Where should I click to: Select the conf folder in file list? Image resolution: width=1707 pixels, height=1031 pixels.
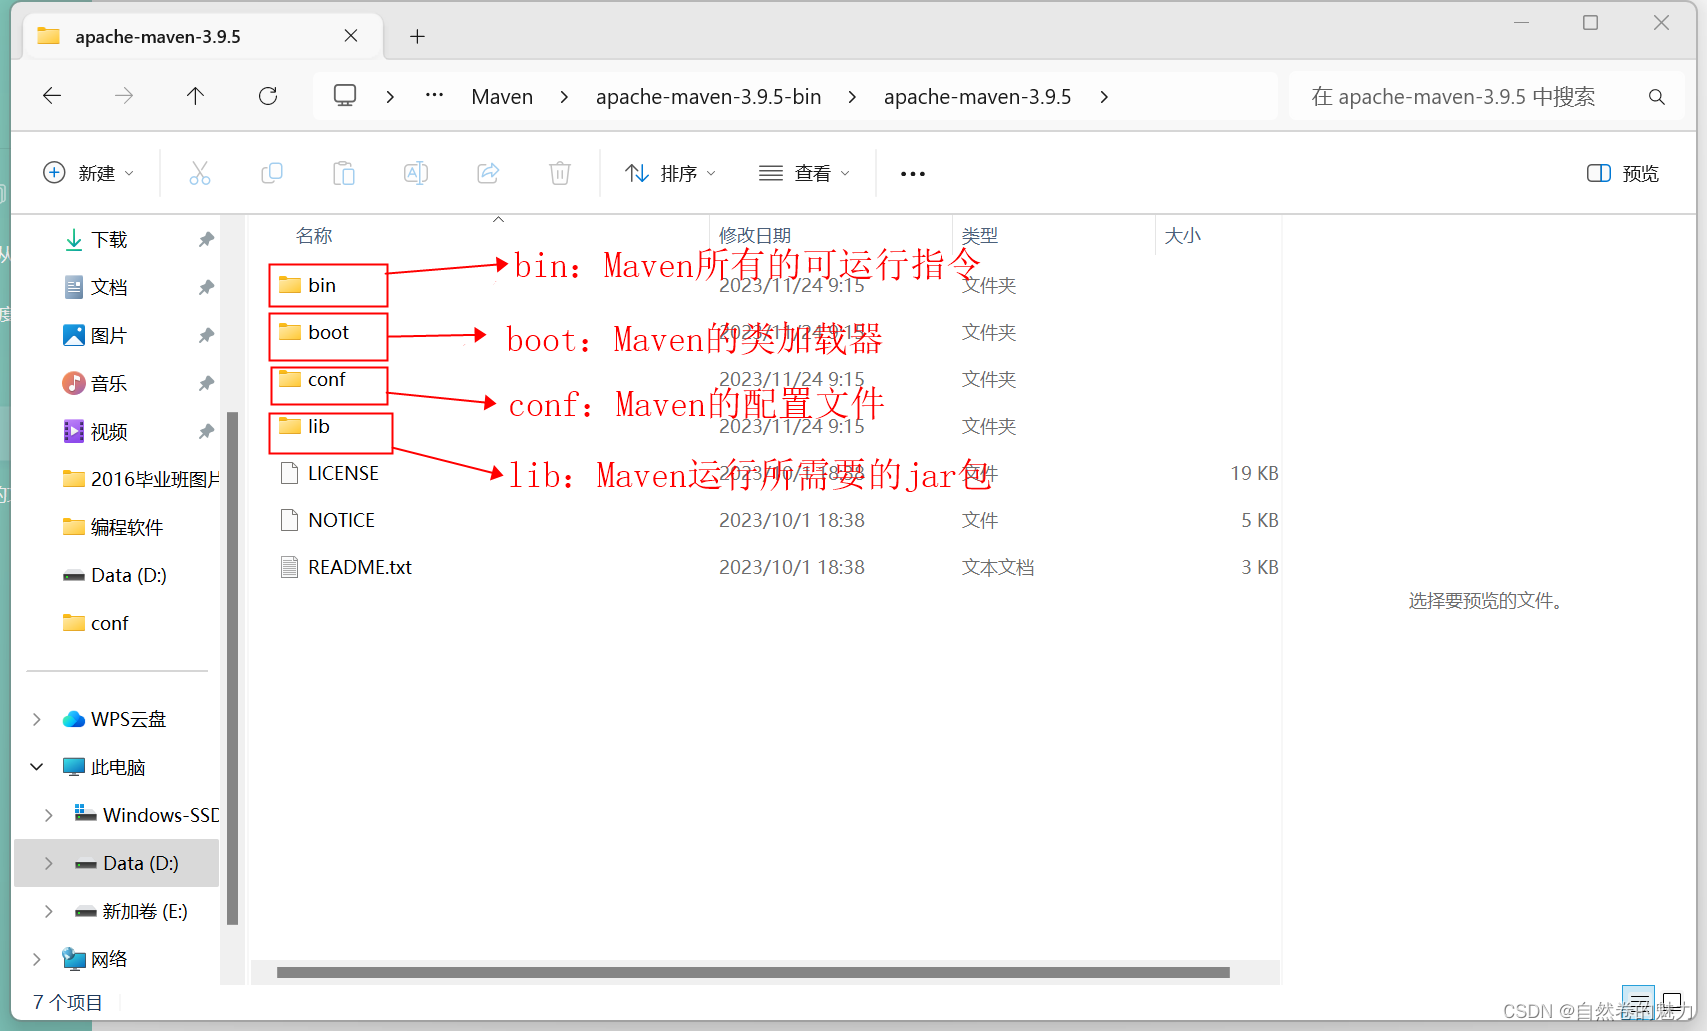coord(329,379)
